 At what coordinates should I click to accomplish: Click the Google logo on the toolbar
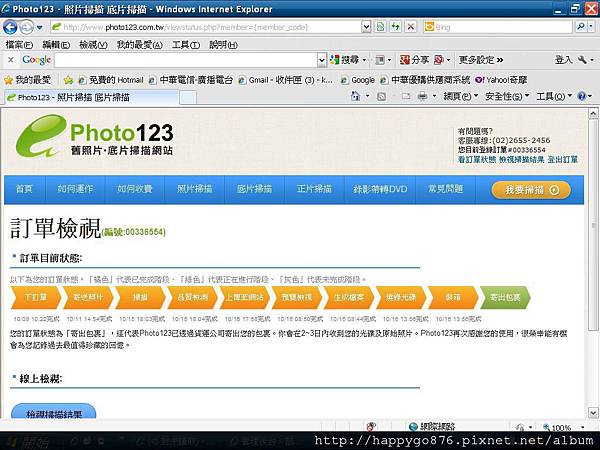coord(36,60)
